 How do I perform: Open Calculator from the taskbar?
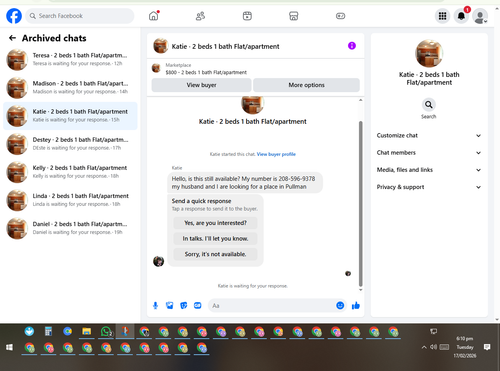pos(48,332)
